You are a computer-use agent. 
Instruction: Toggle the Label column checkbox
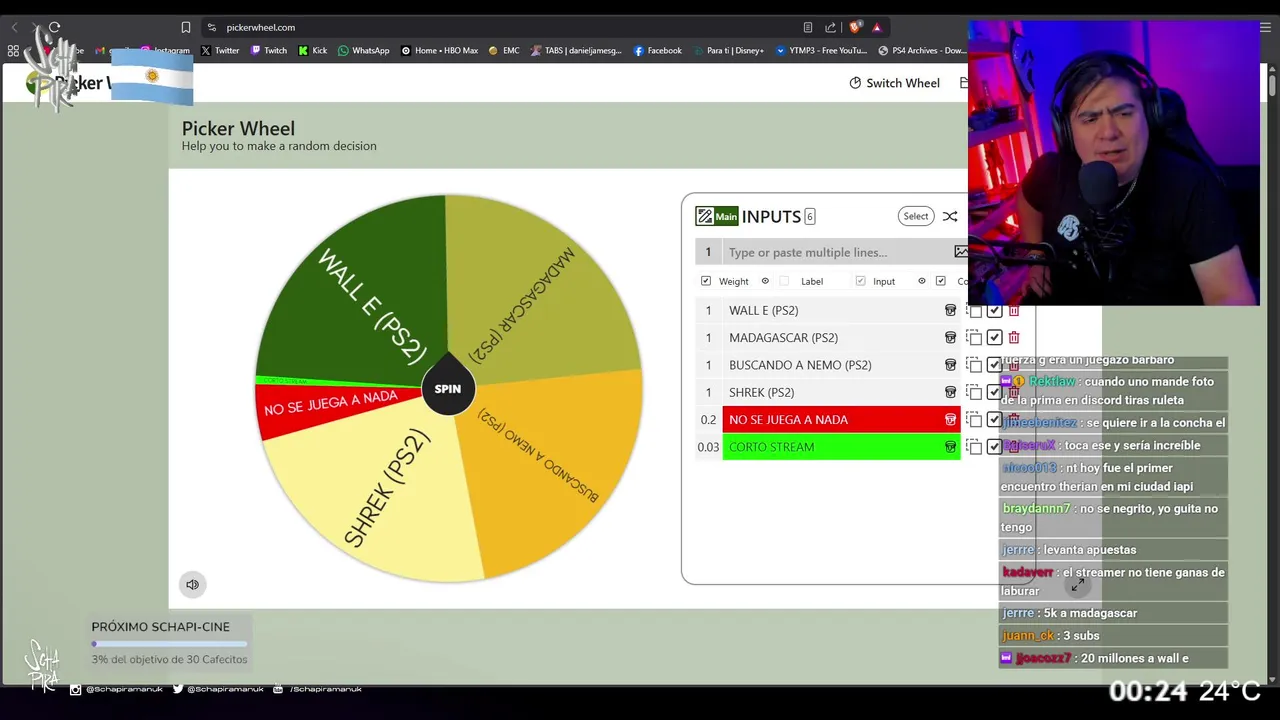point(784,281)
